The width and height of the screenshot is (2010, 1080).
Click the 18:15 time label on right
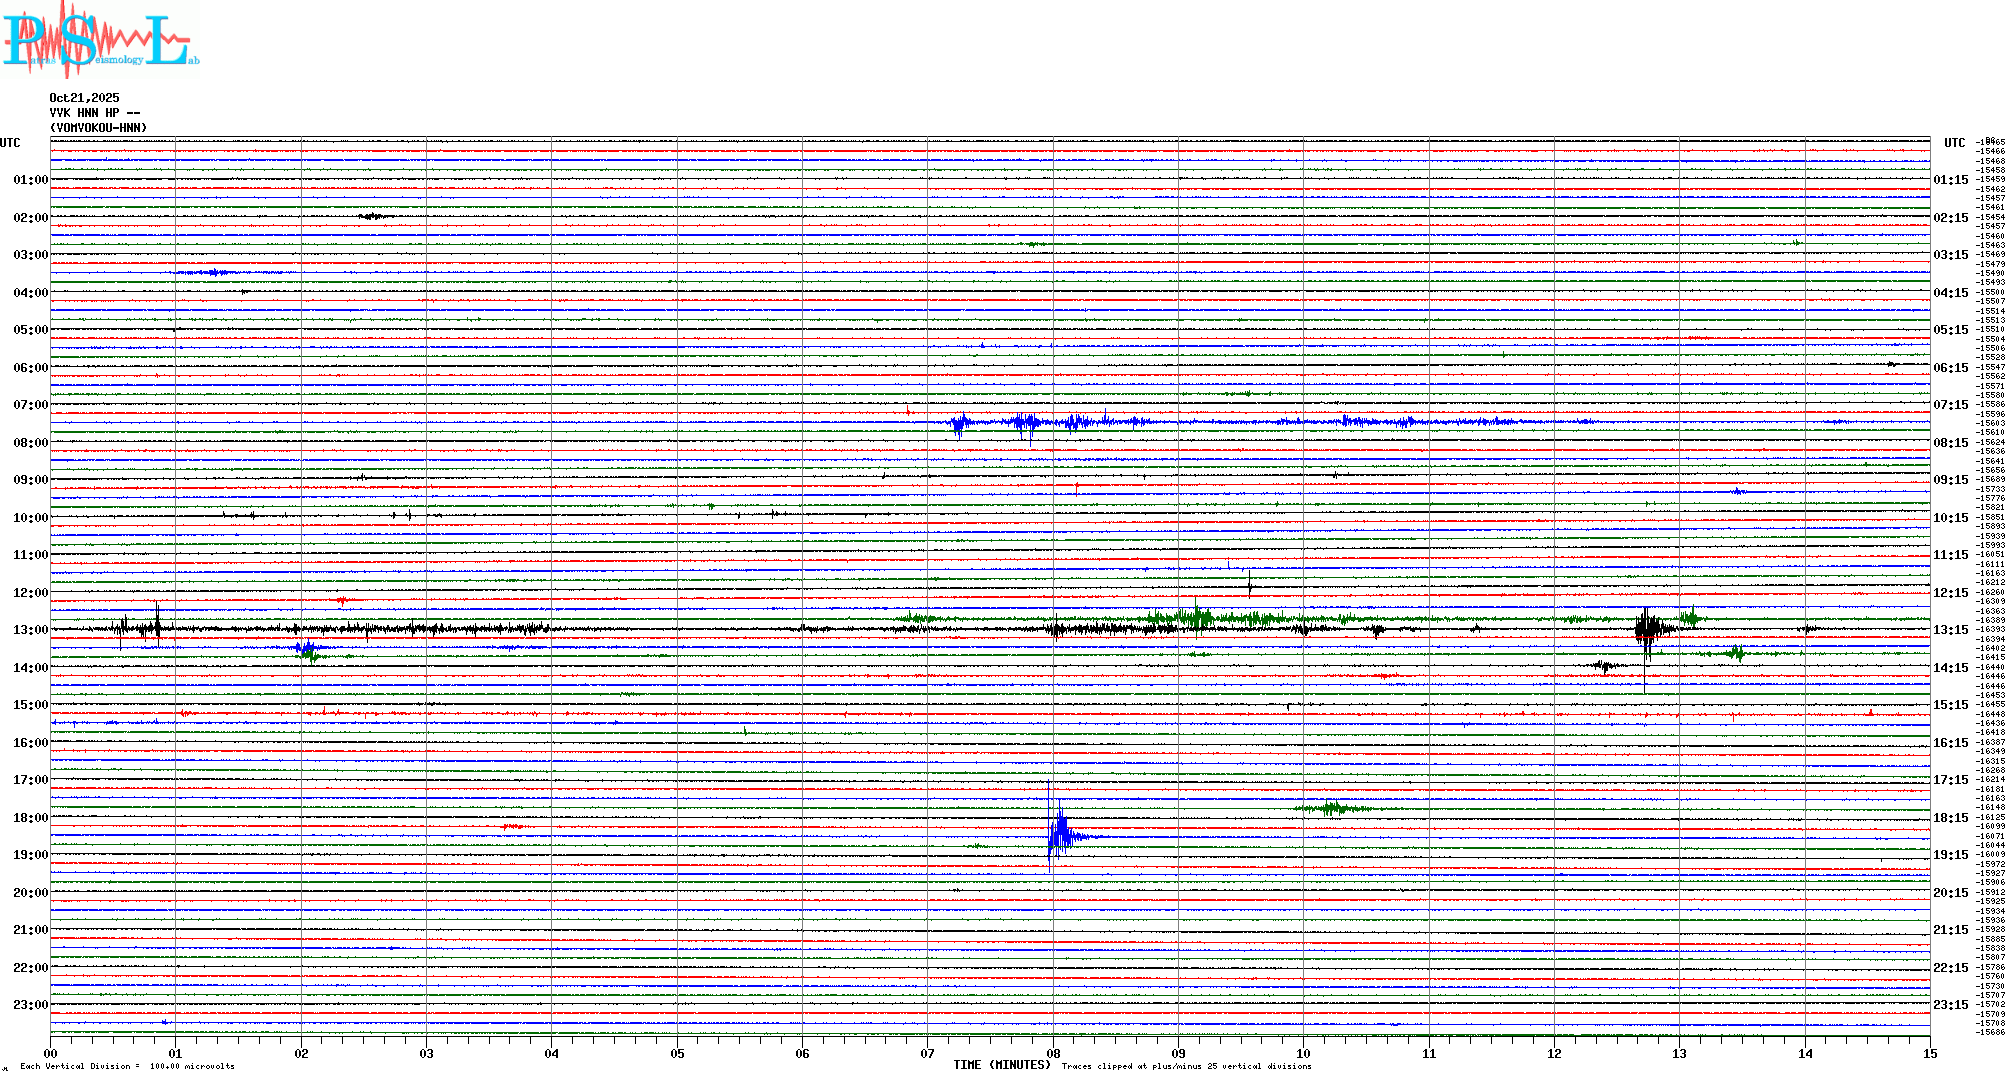[1950, 818]
